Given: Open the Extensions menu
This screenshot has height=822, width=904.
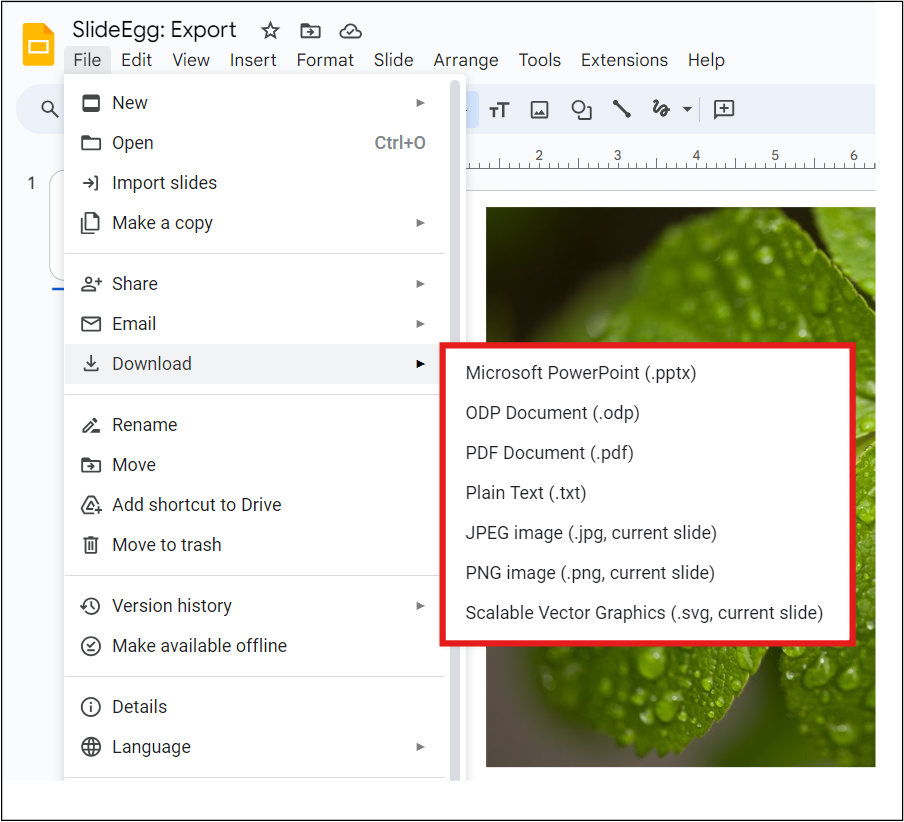Looking at the screenshot, I should [x=624, y=60].
